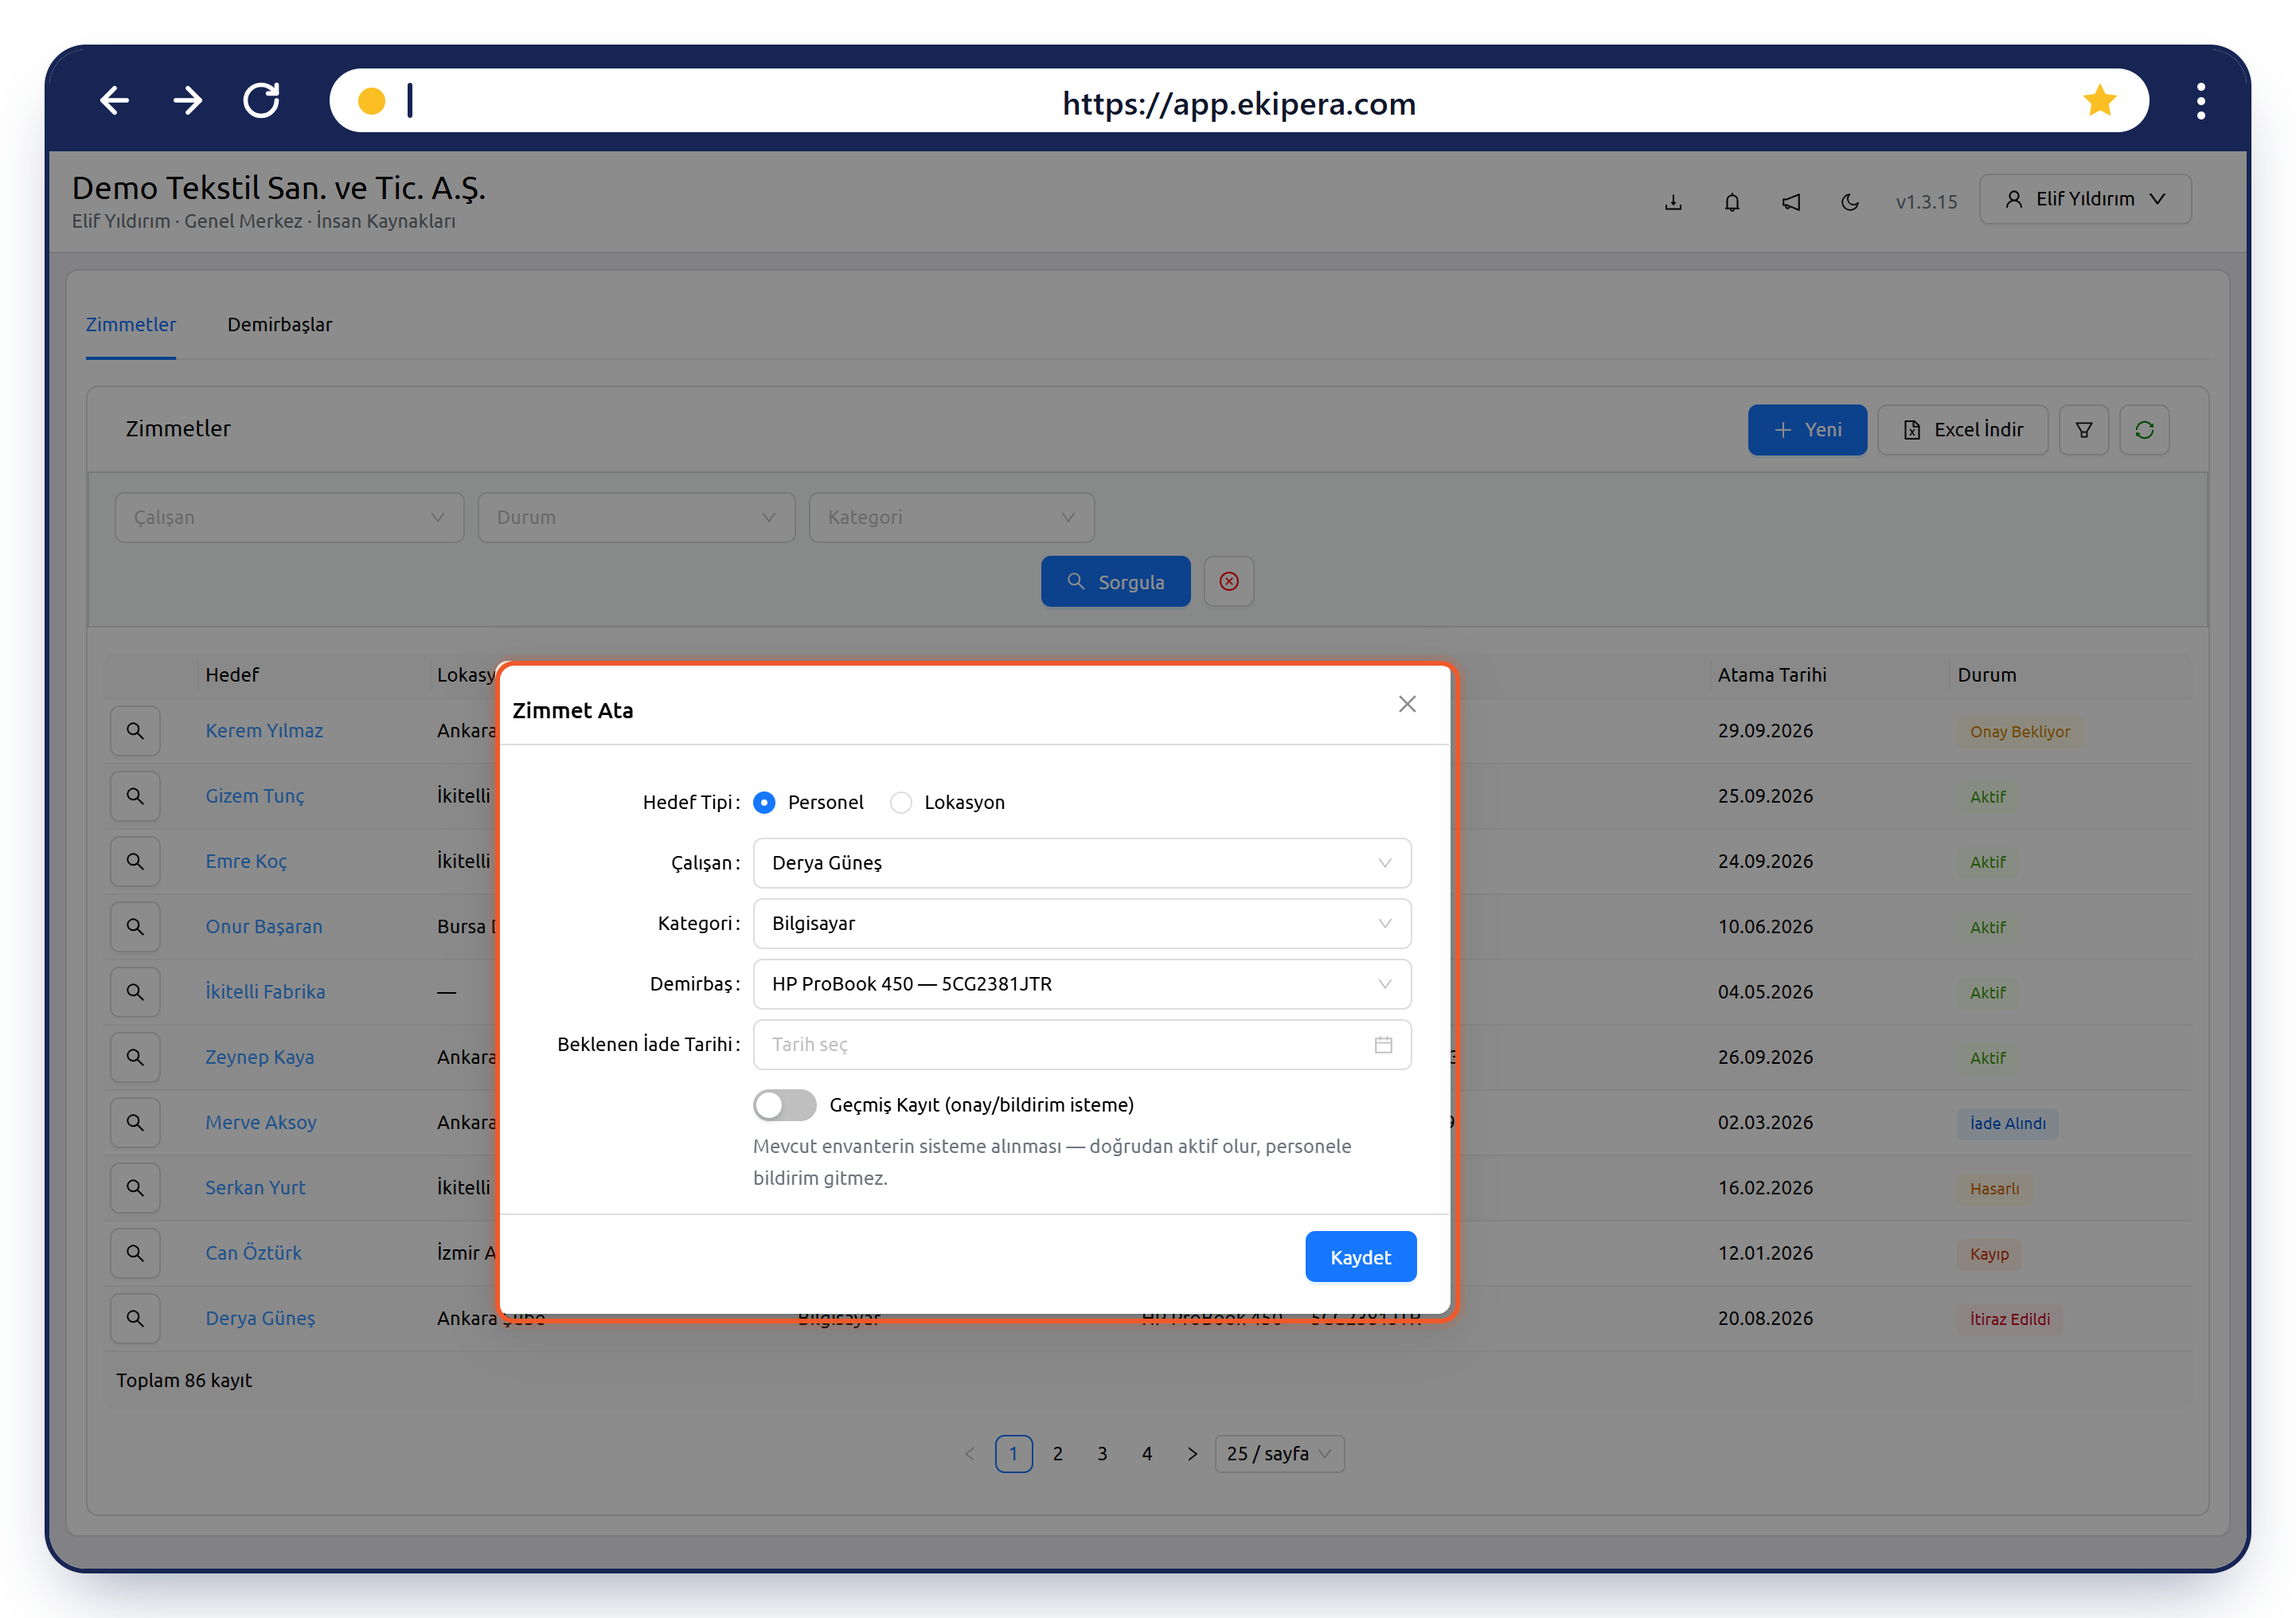Open the 25 / sayfa page size dropdown

(x=1279, y=1453)
